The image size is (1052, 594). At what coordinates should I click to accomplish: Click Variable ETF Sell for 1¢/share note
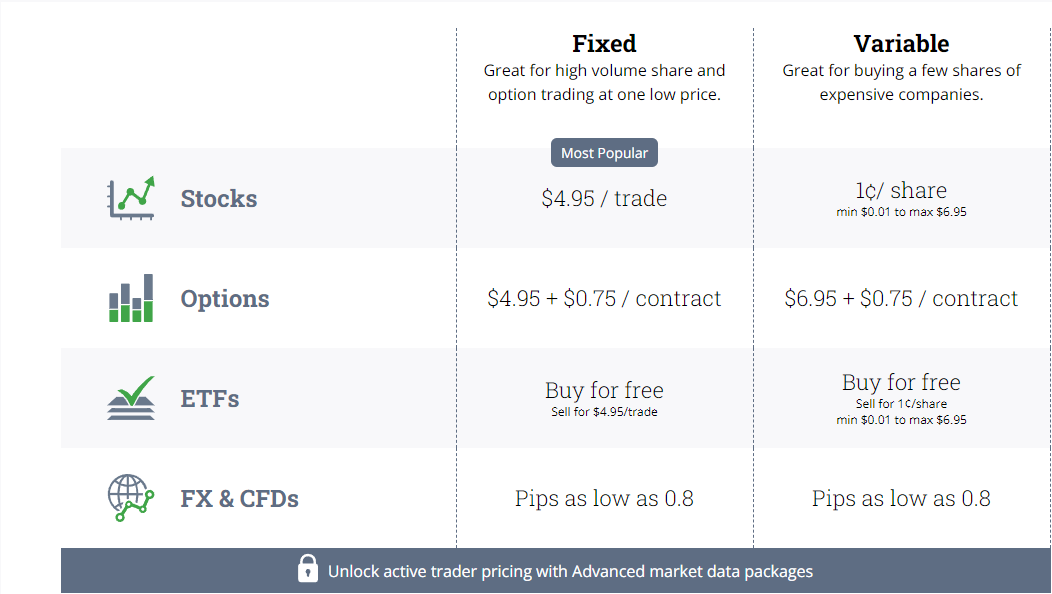(x=901, y=404)
